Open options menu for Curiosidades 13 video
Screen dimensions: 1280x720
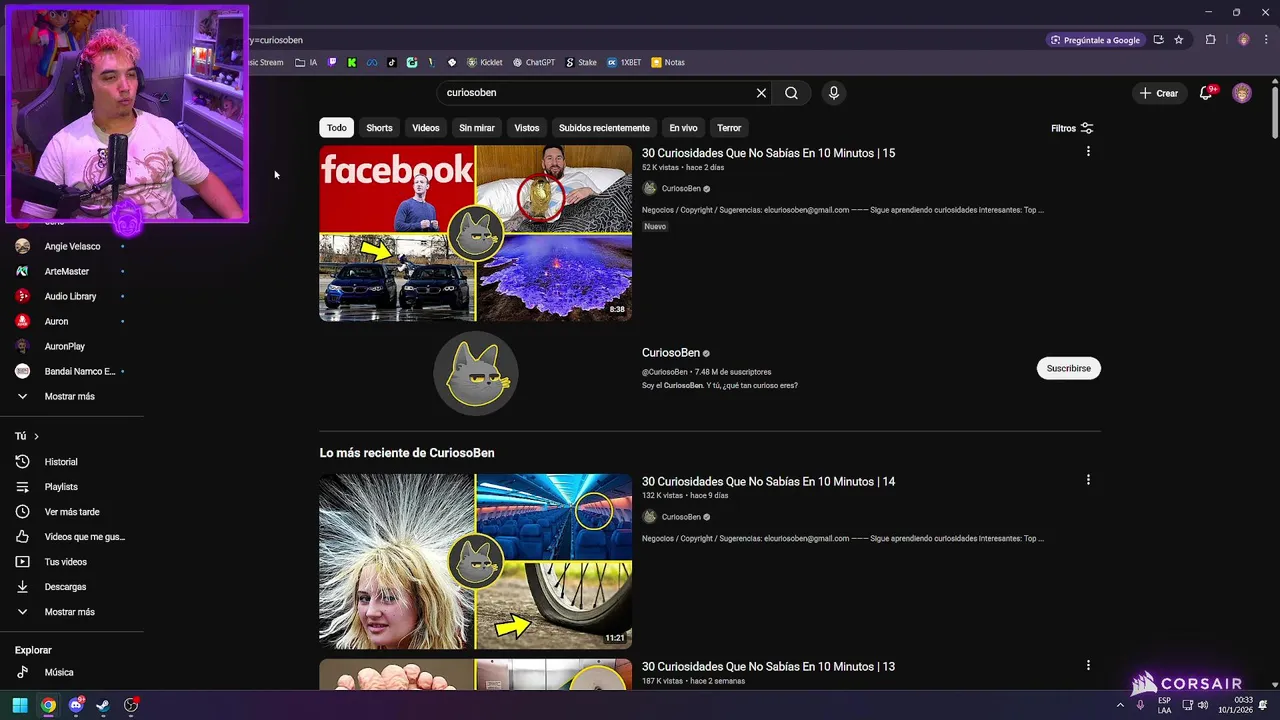(1088, 665)
